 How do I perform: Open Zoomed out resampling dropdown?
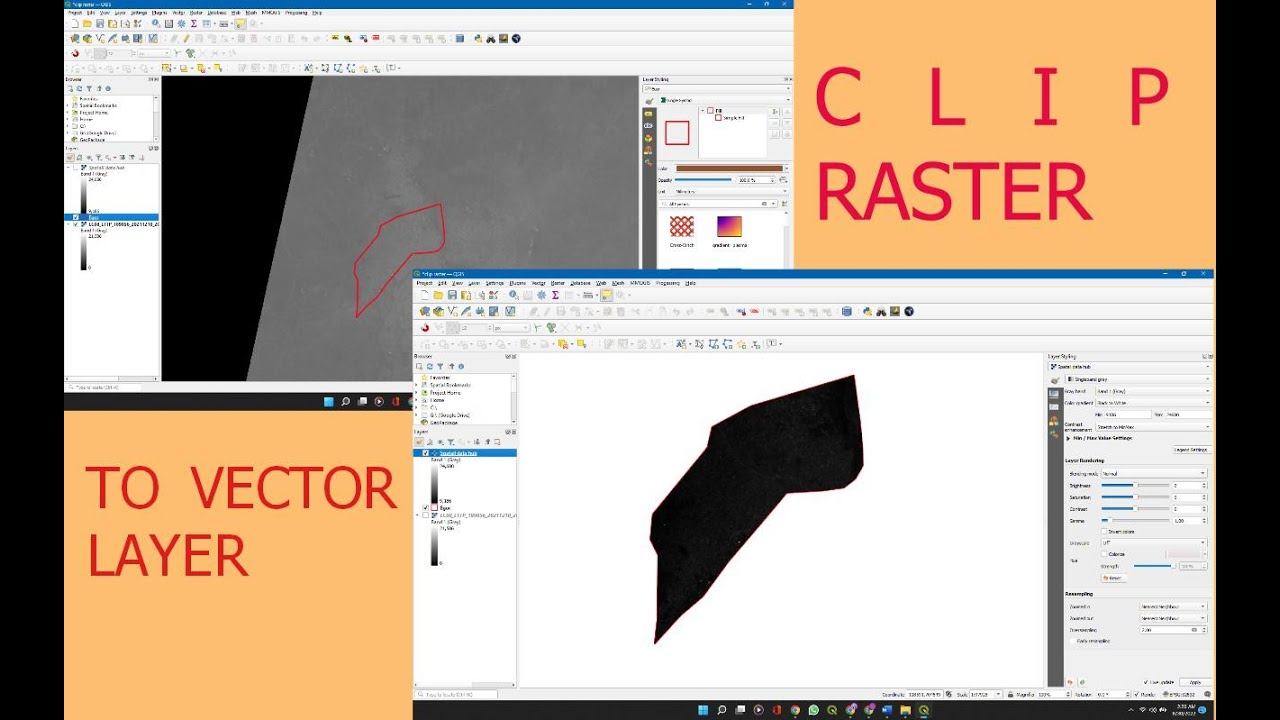[1173, 618]
